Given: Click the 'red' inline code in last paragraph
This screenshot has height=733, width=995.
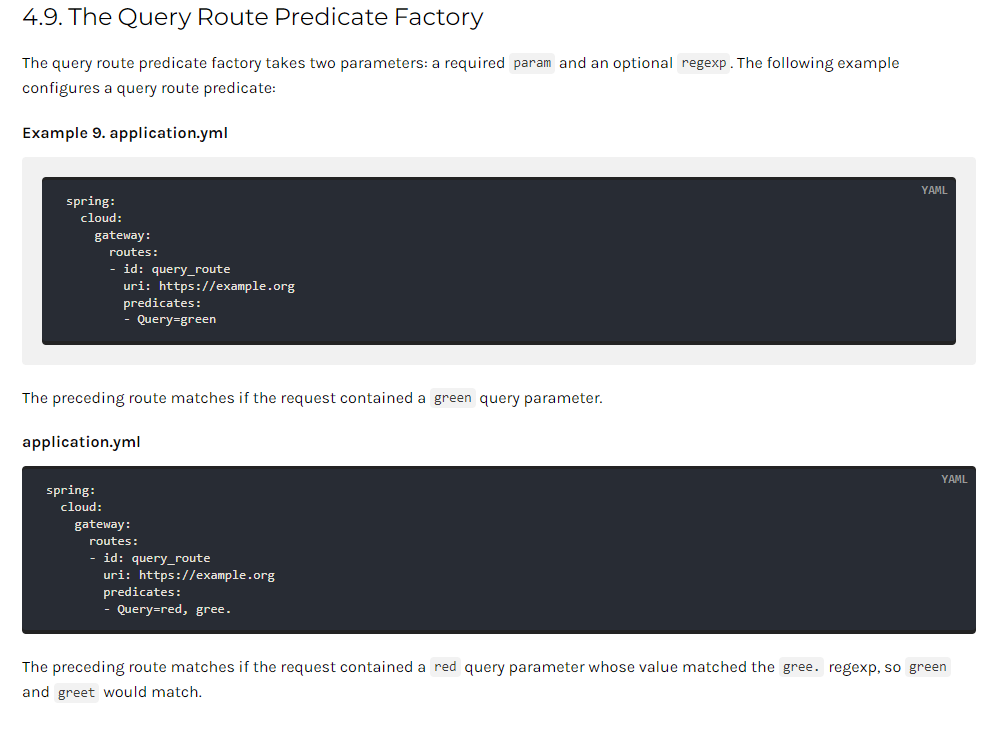Looking at the screenshot, I should coord(445,667).
